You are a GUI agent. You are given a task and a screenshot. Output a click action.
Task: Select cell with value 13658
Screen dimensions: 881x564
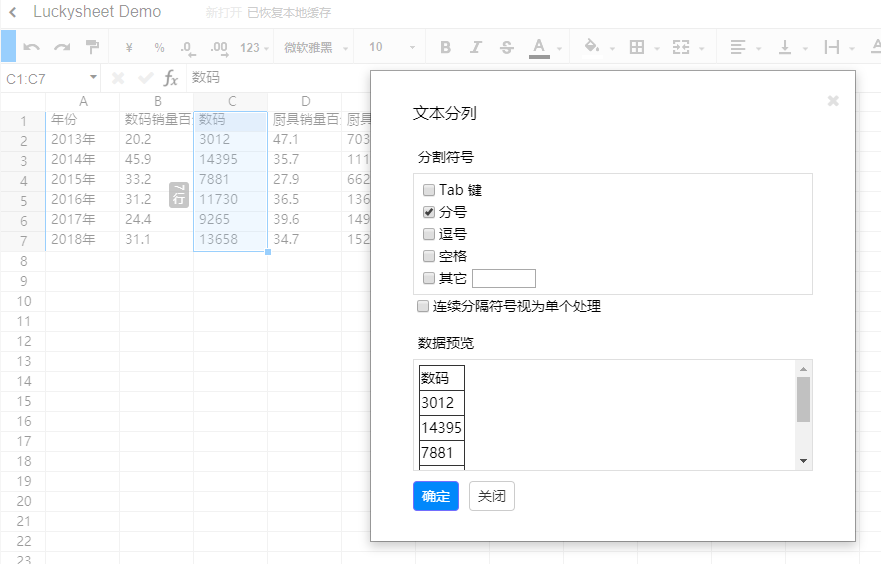pos(230,240)
